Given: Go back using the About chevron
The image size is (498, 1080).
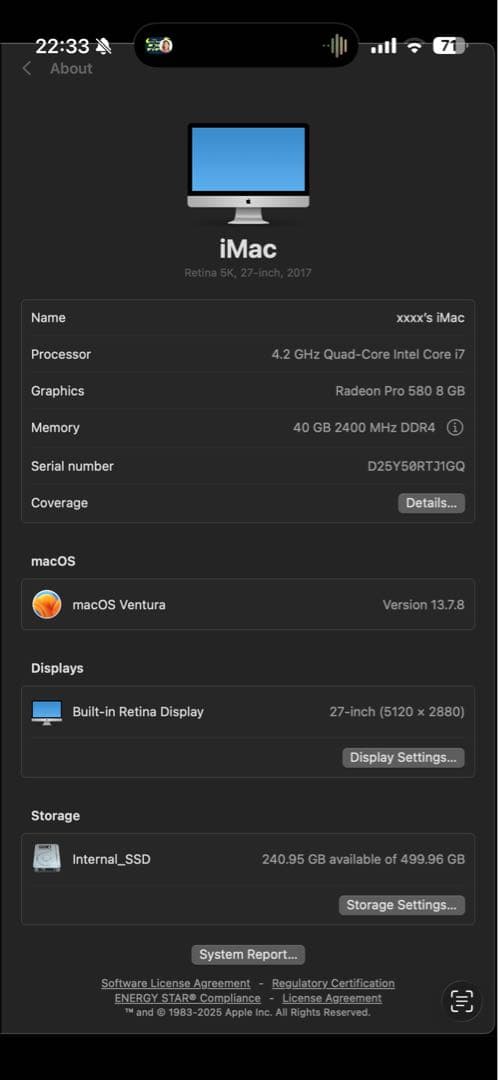Looking at the screenshot, I should click(x=27, y=68).
